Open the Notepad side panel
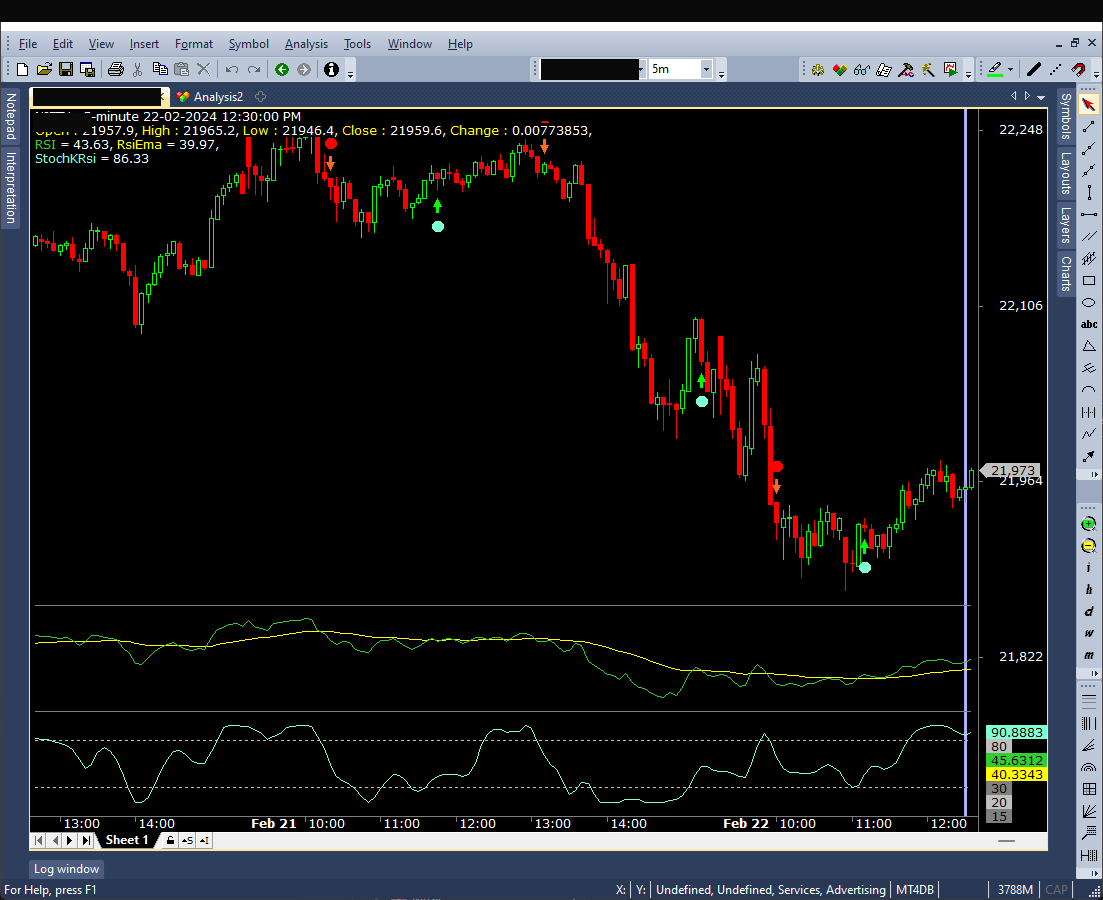Viewport: 1103px width, 900px height. tap(10, 117)
